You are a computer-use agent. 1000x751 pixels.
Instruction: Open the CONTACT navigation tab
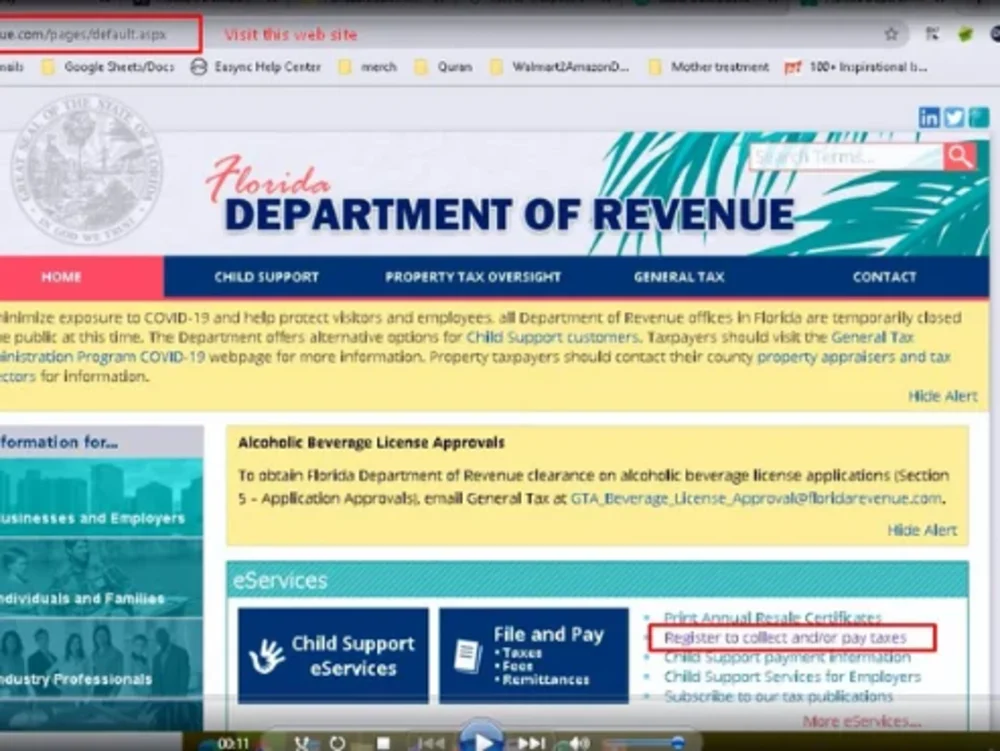tap(885, 277)
